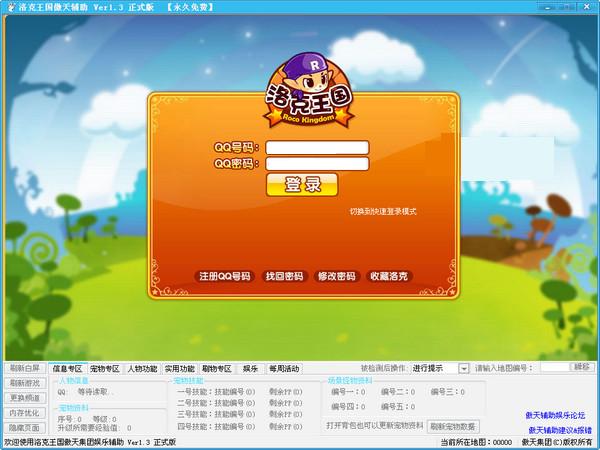600x450 pixels.
Task: Click the 编号五：0 text
Action: tap(398, 407)
